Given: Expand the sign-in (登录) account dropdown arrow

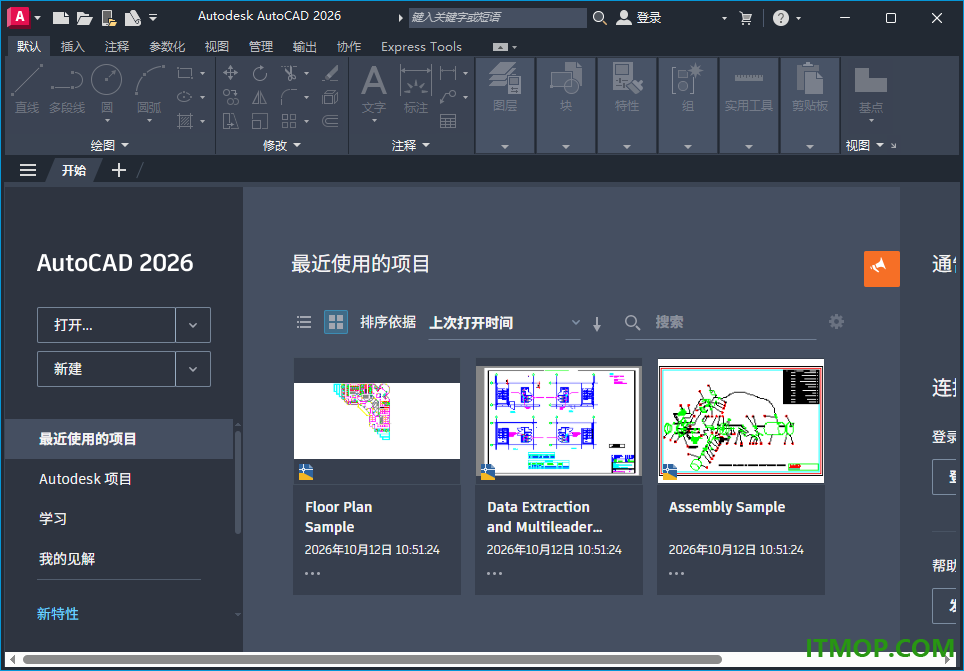Looking at the screenshot, I should tap(724, 18).
